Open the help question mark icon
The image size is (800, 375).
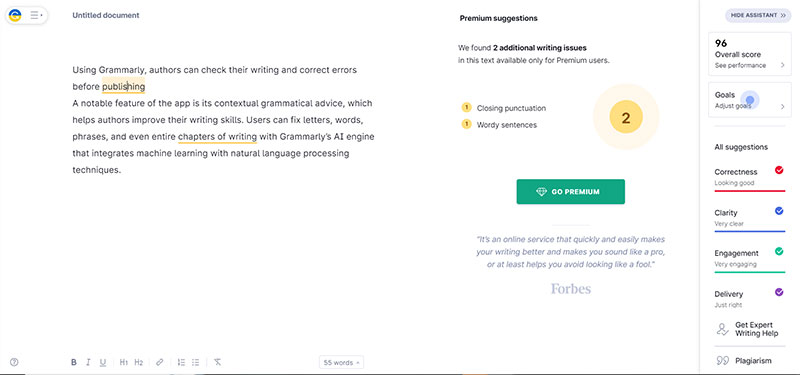(x=14, y=362)
